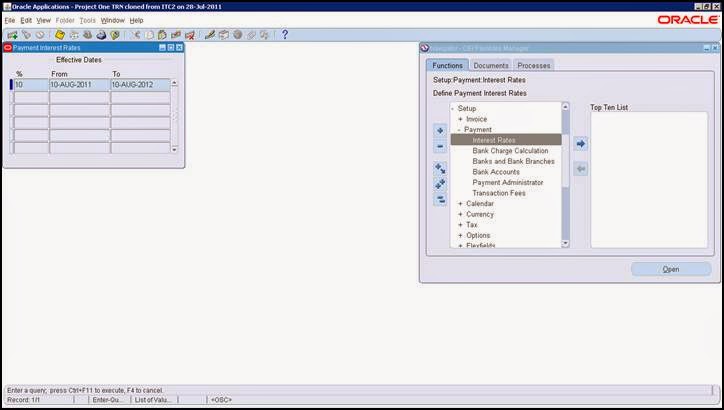
Task: Click Navigator's Expand All button
Action: [440, 184]
